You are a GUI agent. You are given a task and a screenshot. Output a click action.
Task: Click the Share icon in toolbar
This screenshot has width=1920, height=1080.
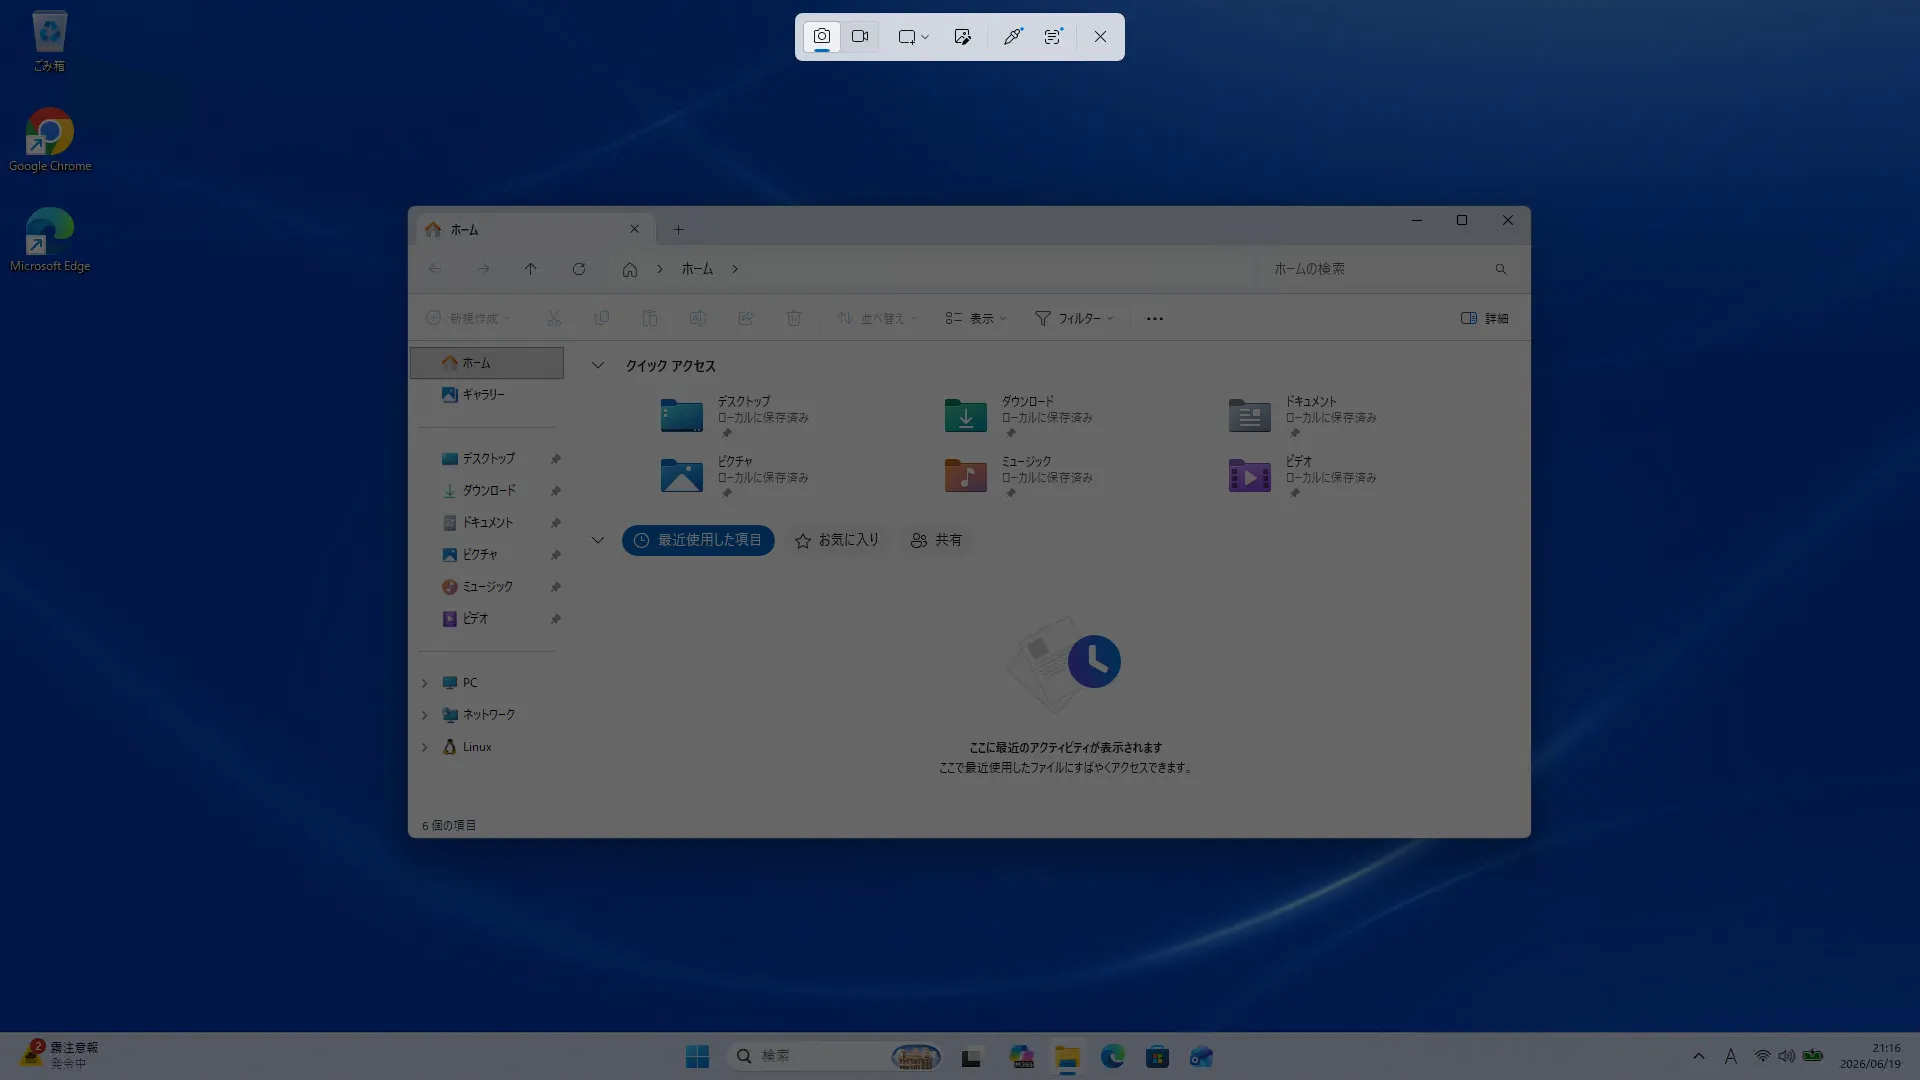(x=745, y=318)
